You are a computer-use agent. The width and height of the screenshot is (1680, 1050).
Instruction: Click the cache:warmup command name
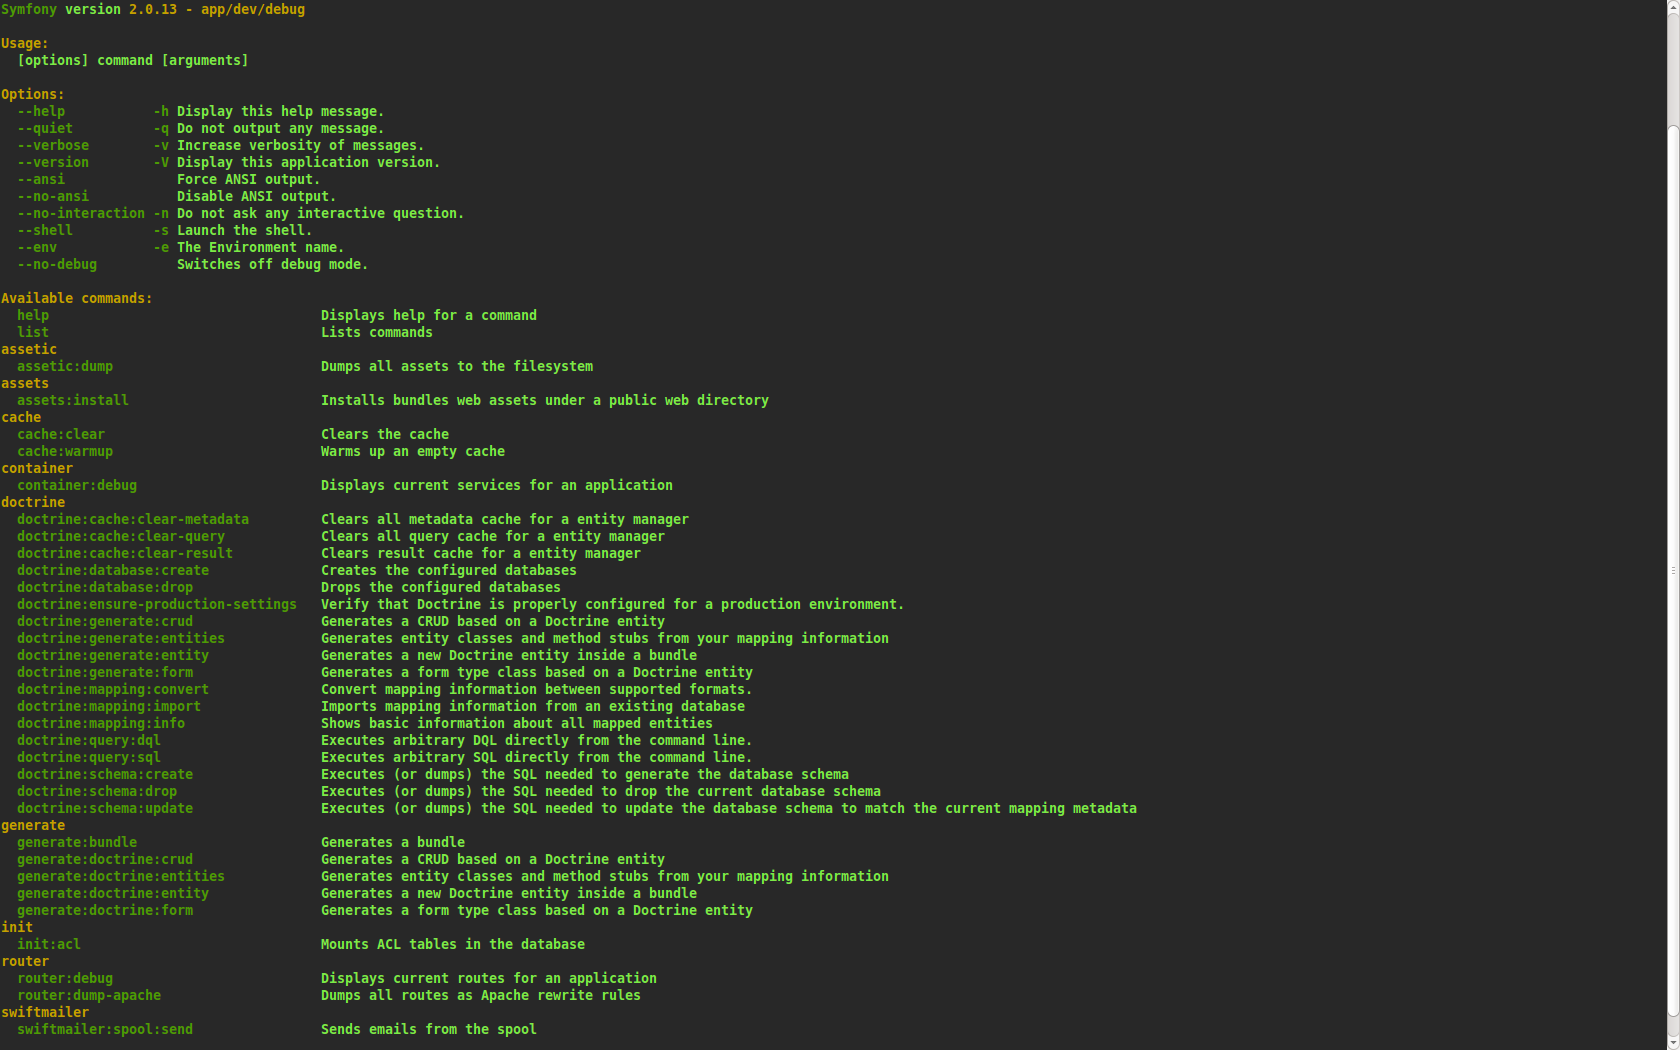click(x=65, y=451)
